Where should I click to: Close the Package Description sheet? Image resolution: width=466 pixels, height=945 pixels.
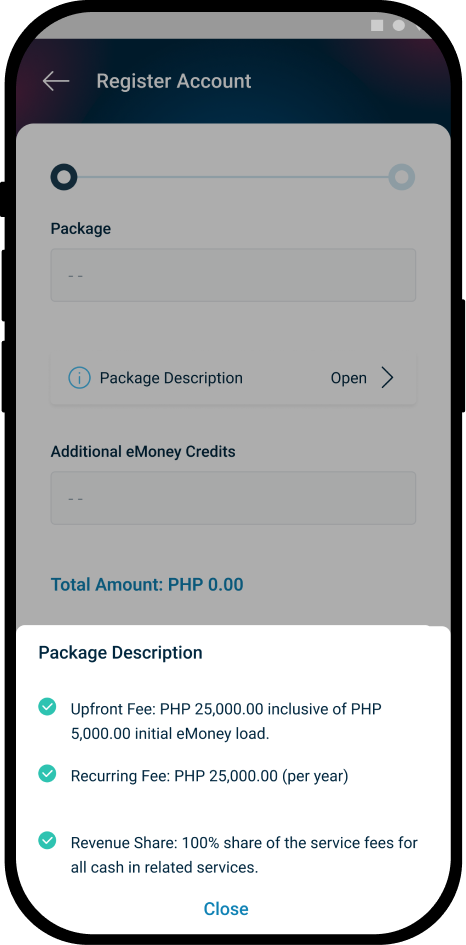tap(226, 909)
